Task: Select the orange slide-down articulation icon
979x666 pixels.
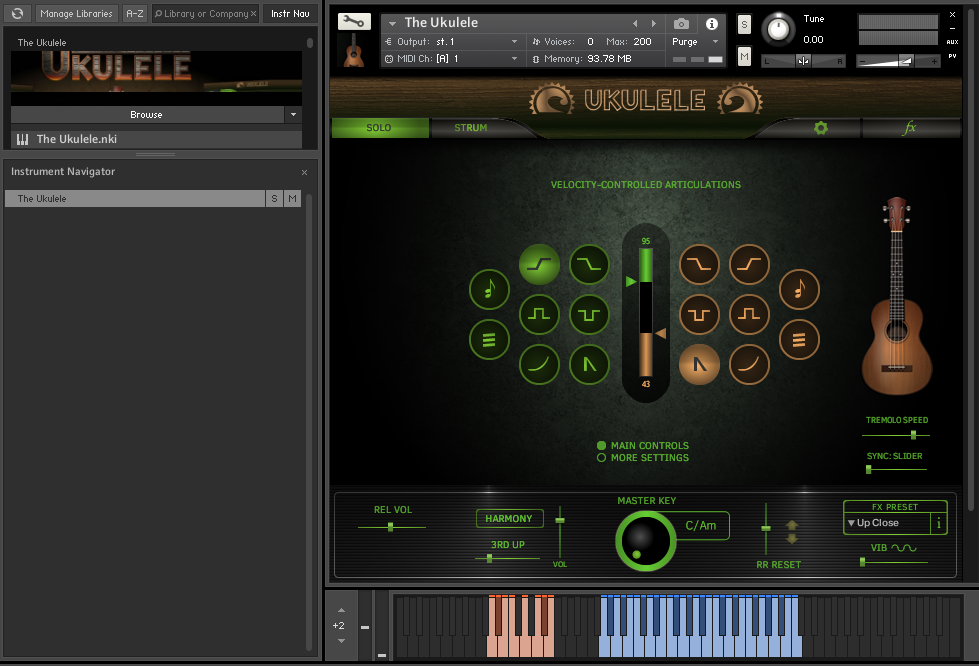Action: pyautogui.click(x=699, y=265)
